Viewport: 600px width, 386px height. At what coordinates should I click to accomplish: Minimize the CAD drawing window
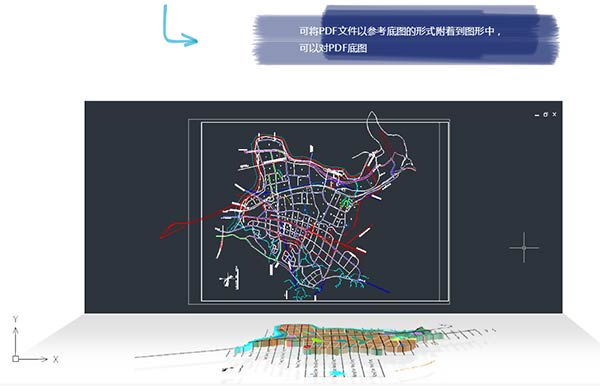tap(537, 115)
